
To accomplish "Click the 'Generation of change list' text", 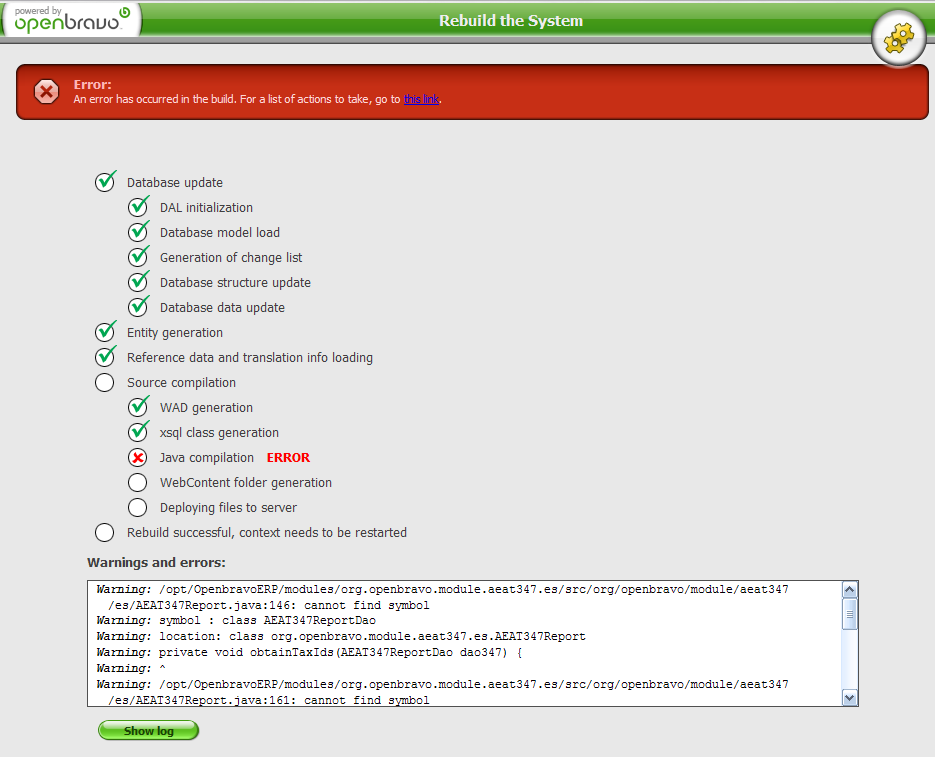I will (231, 258).
